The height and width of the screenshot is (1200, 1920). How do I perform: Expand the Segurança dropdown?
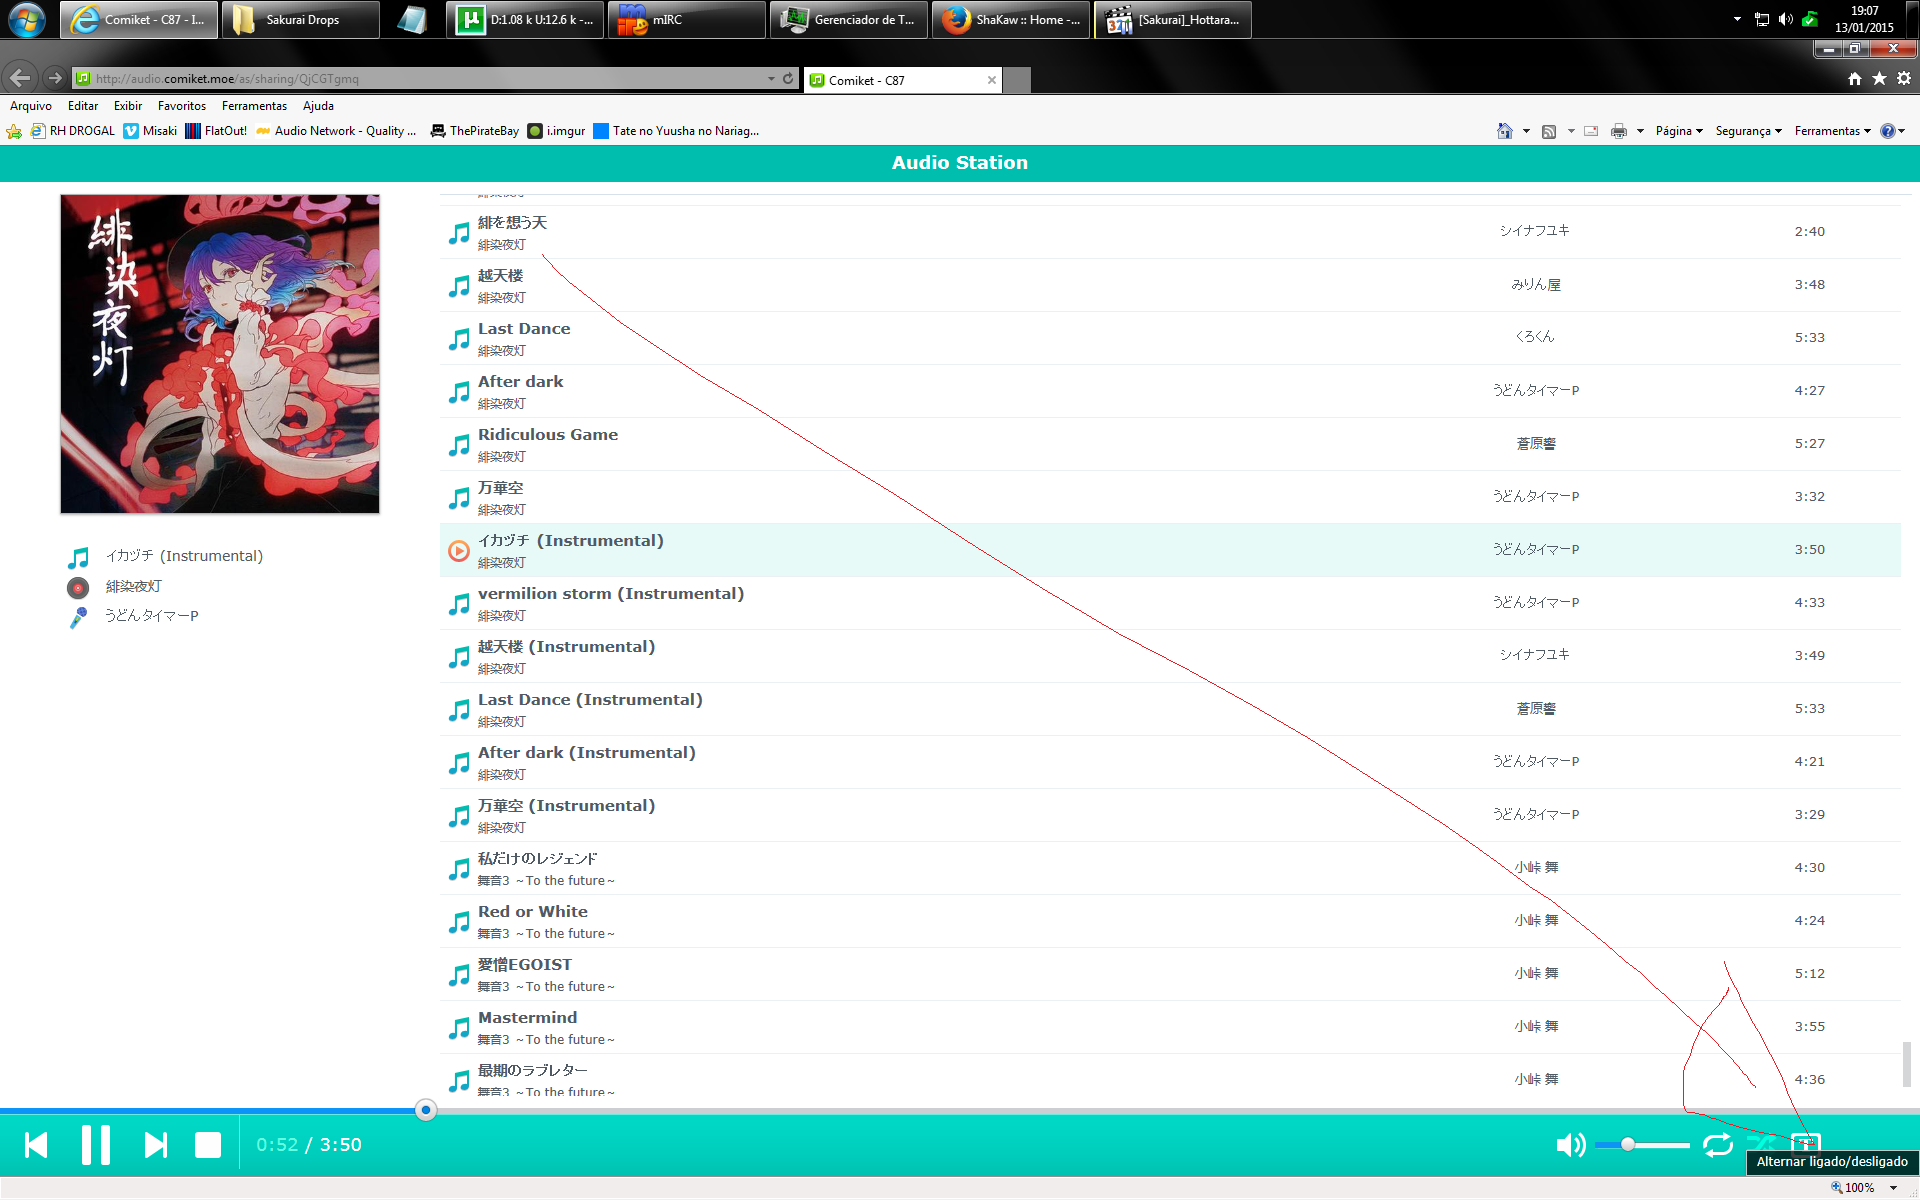[x=1748, y=131]
